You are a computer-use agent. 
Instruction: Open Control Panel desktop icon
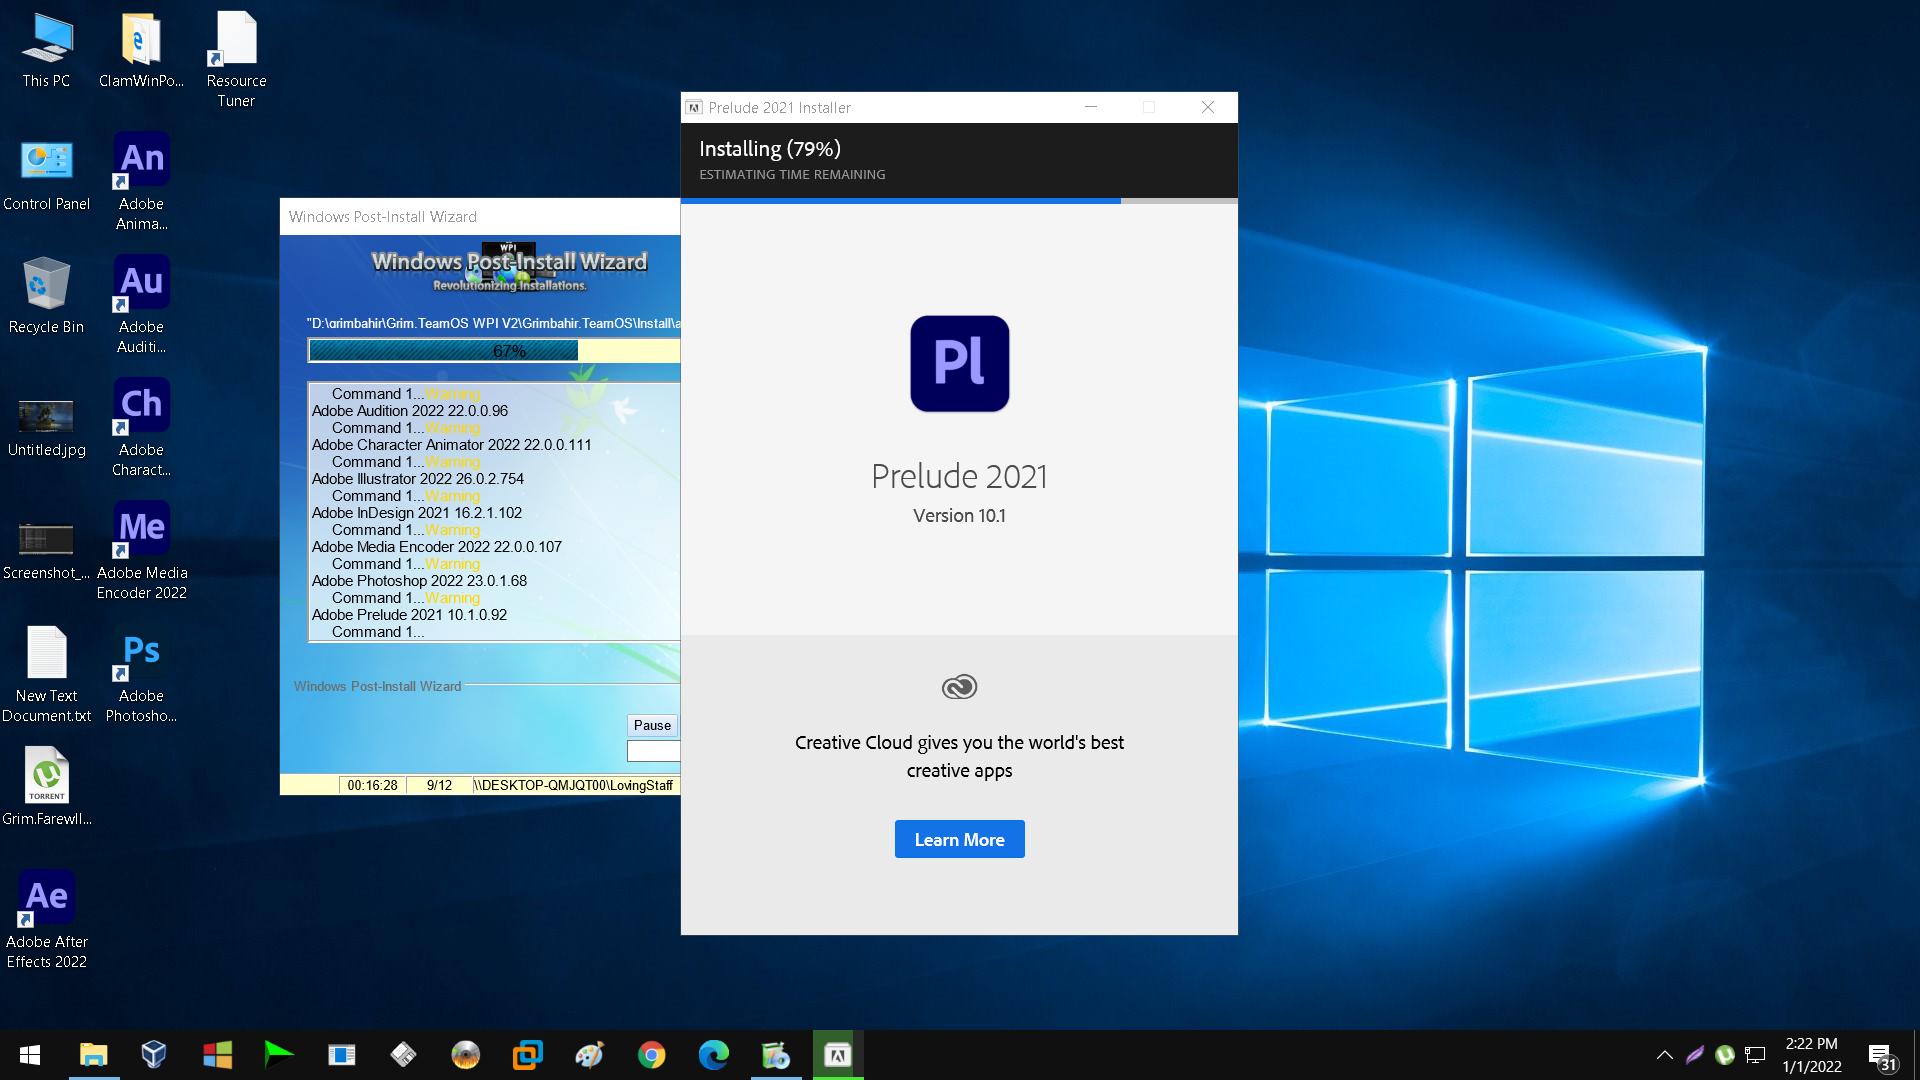(46, 175)
